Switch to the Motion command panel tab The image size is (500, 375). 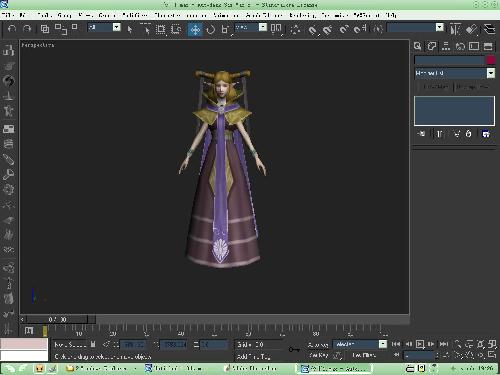(460, 46)
